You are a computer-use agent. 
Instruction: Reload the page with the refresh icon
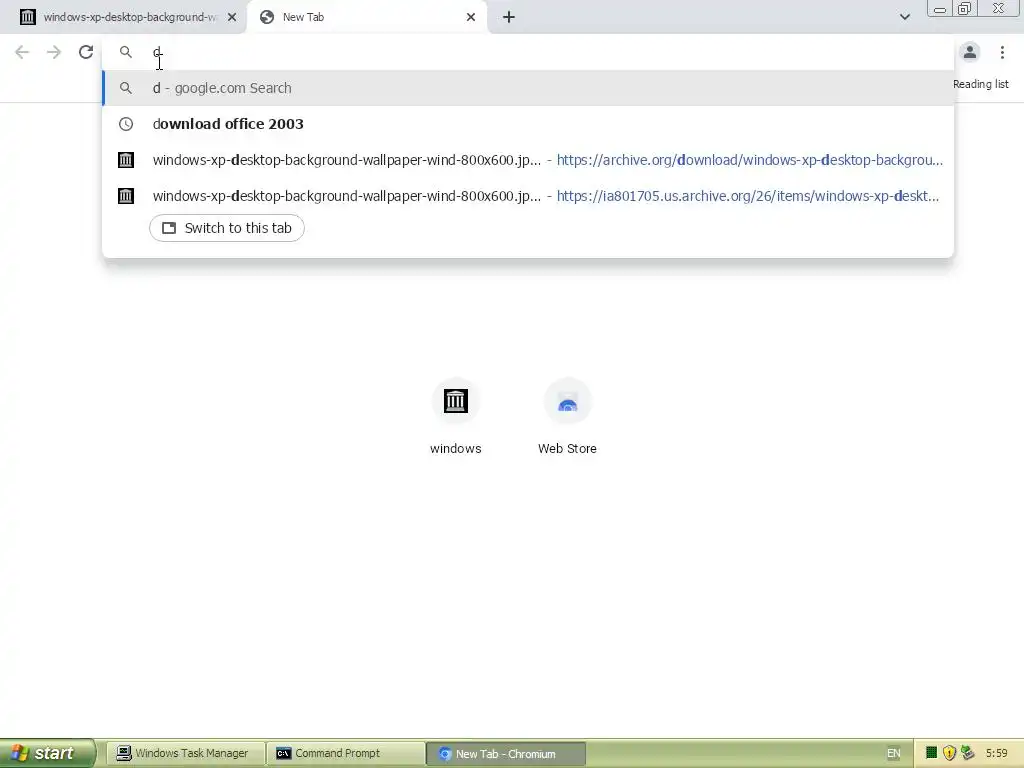click(x=86, y=52)
